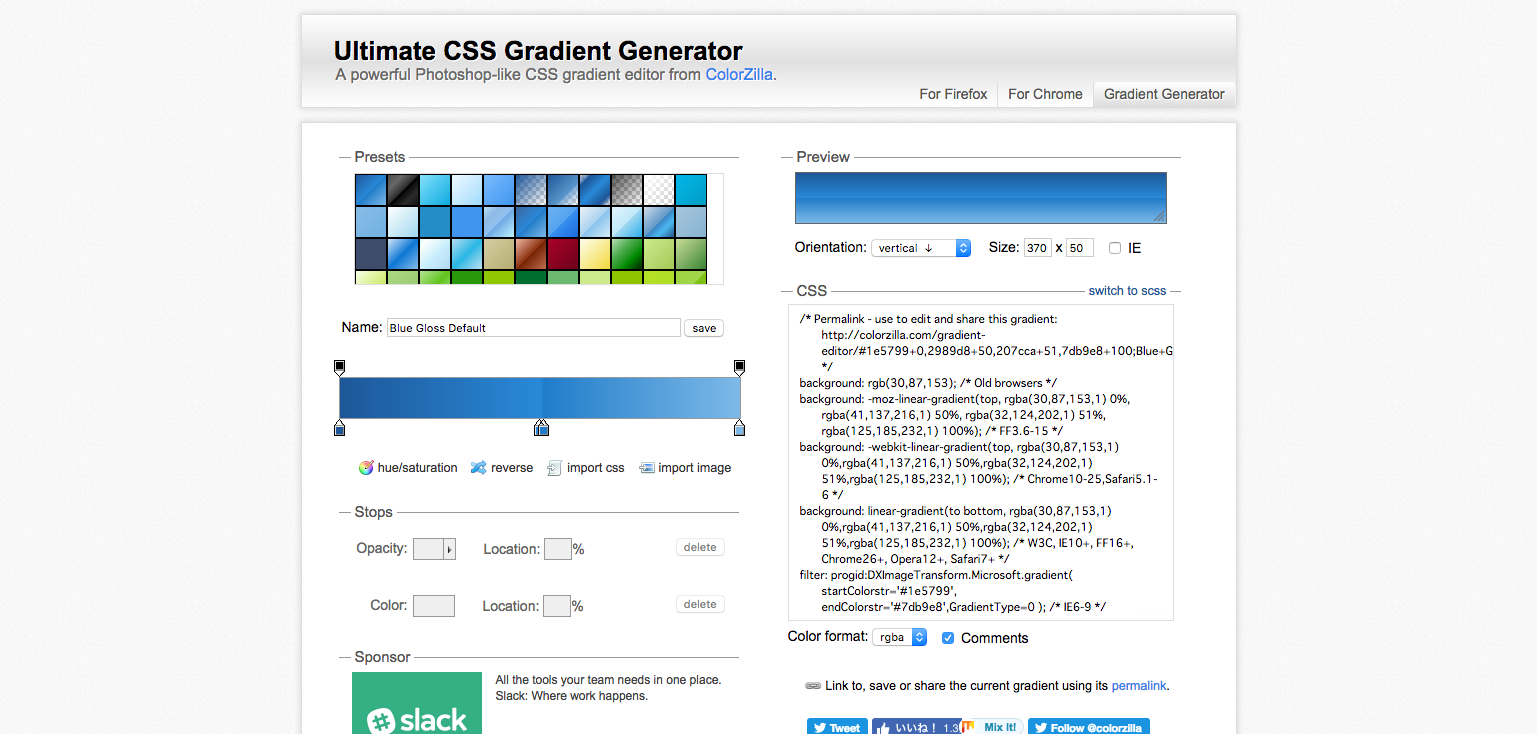
Task: Click the Tweet button
Action: [837, 727]
